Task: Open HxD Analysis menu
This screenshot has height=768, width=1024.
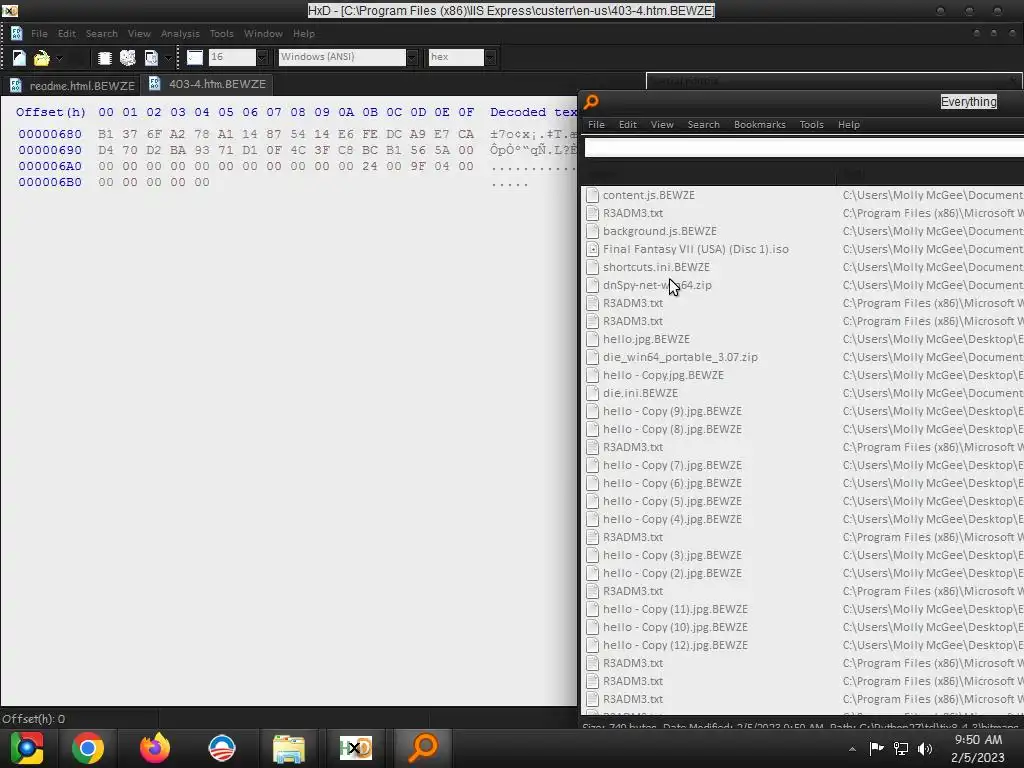Action: 180,33
